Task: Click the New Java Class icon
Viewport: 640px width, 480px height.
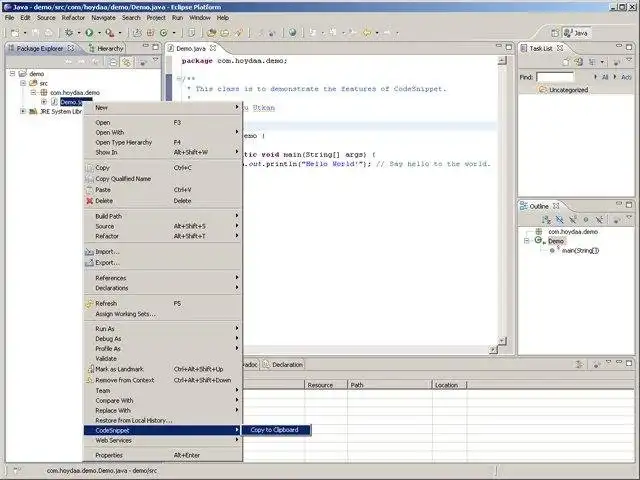Action: (x=164, y=33)
